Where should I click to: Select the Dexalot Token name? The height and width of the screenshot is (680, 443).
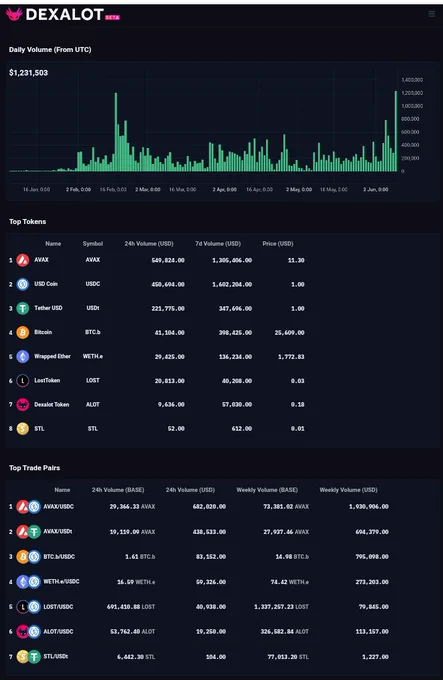click(x=52, y=405)
